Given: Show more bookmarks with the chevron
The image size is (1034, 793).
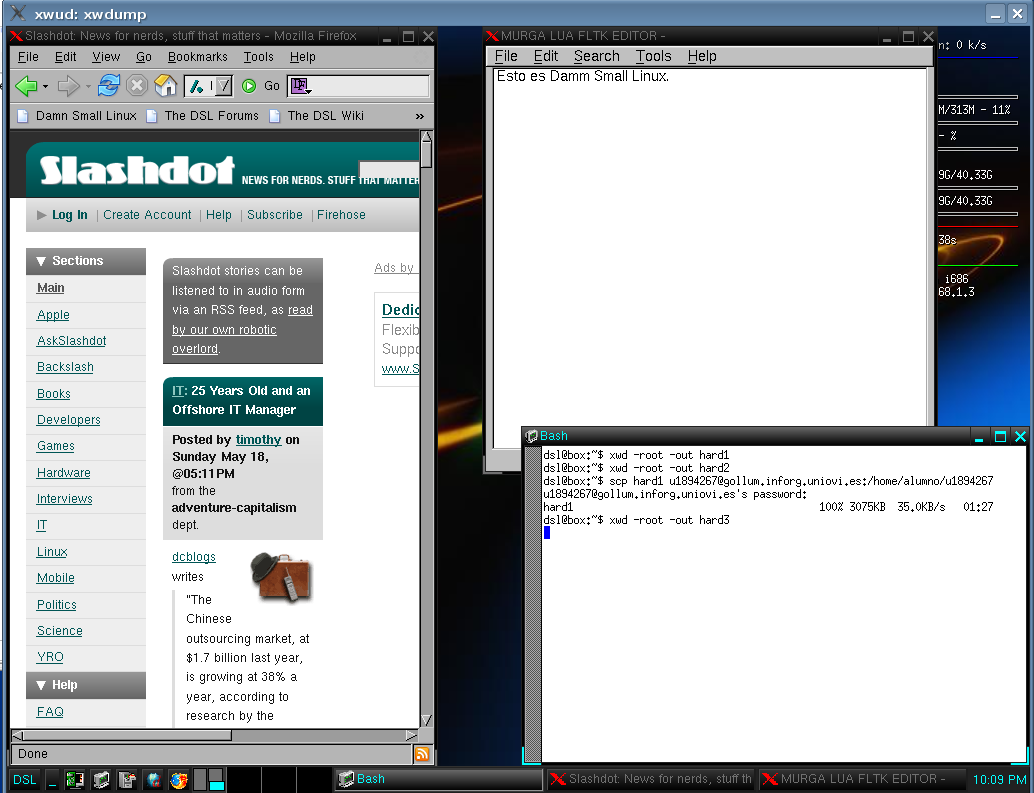Looking at the screenshot, I should (419, 117).
